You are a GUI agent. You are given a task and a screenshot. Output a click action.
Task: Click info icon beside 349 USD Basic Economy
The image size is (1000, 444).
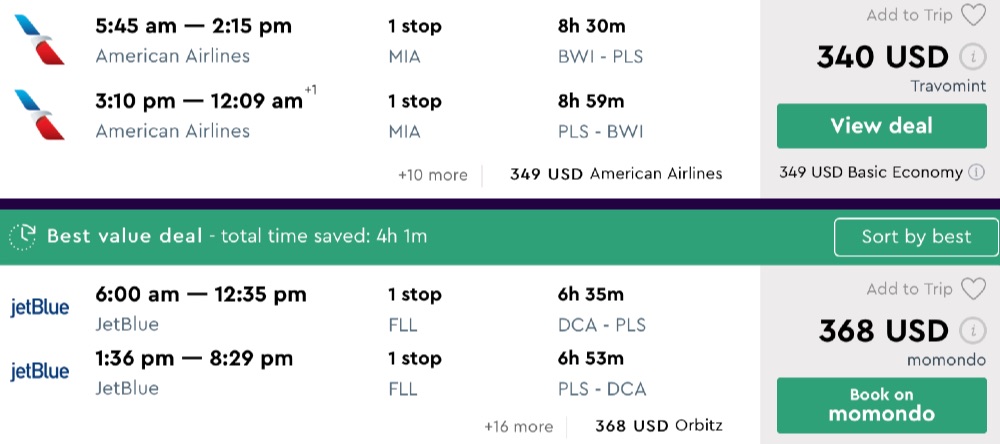tap(977, 172)
